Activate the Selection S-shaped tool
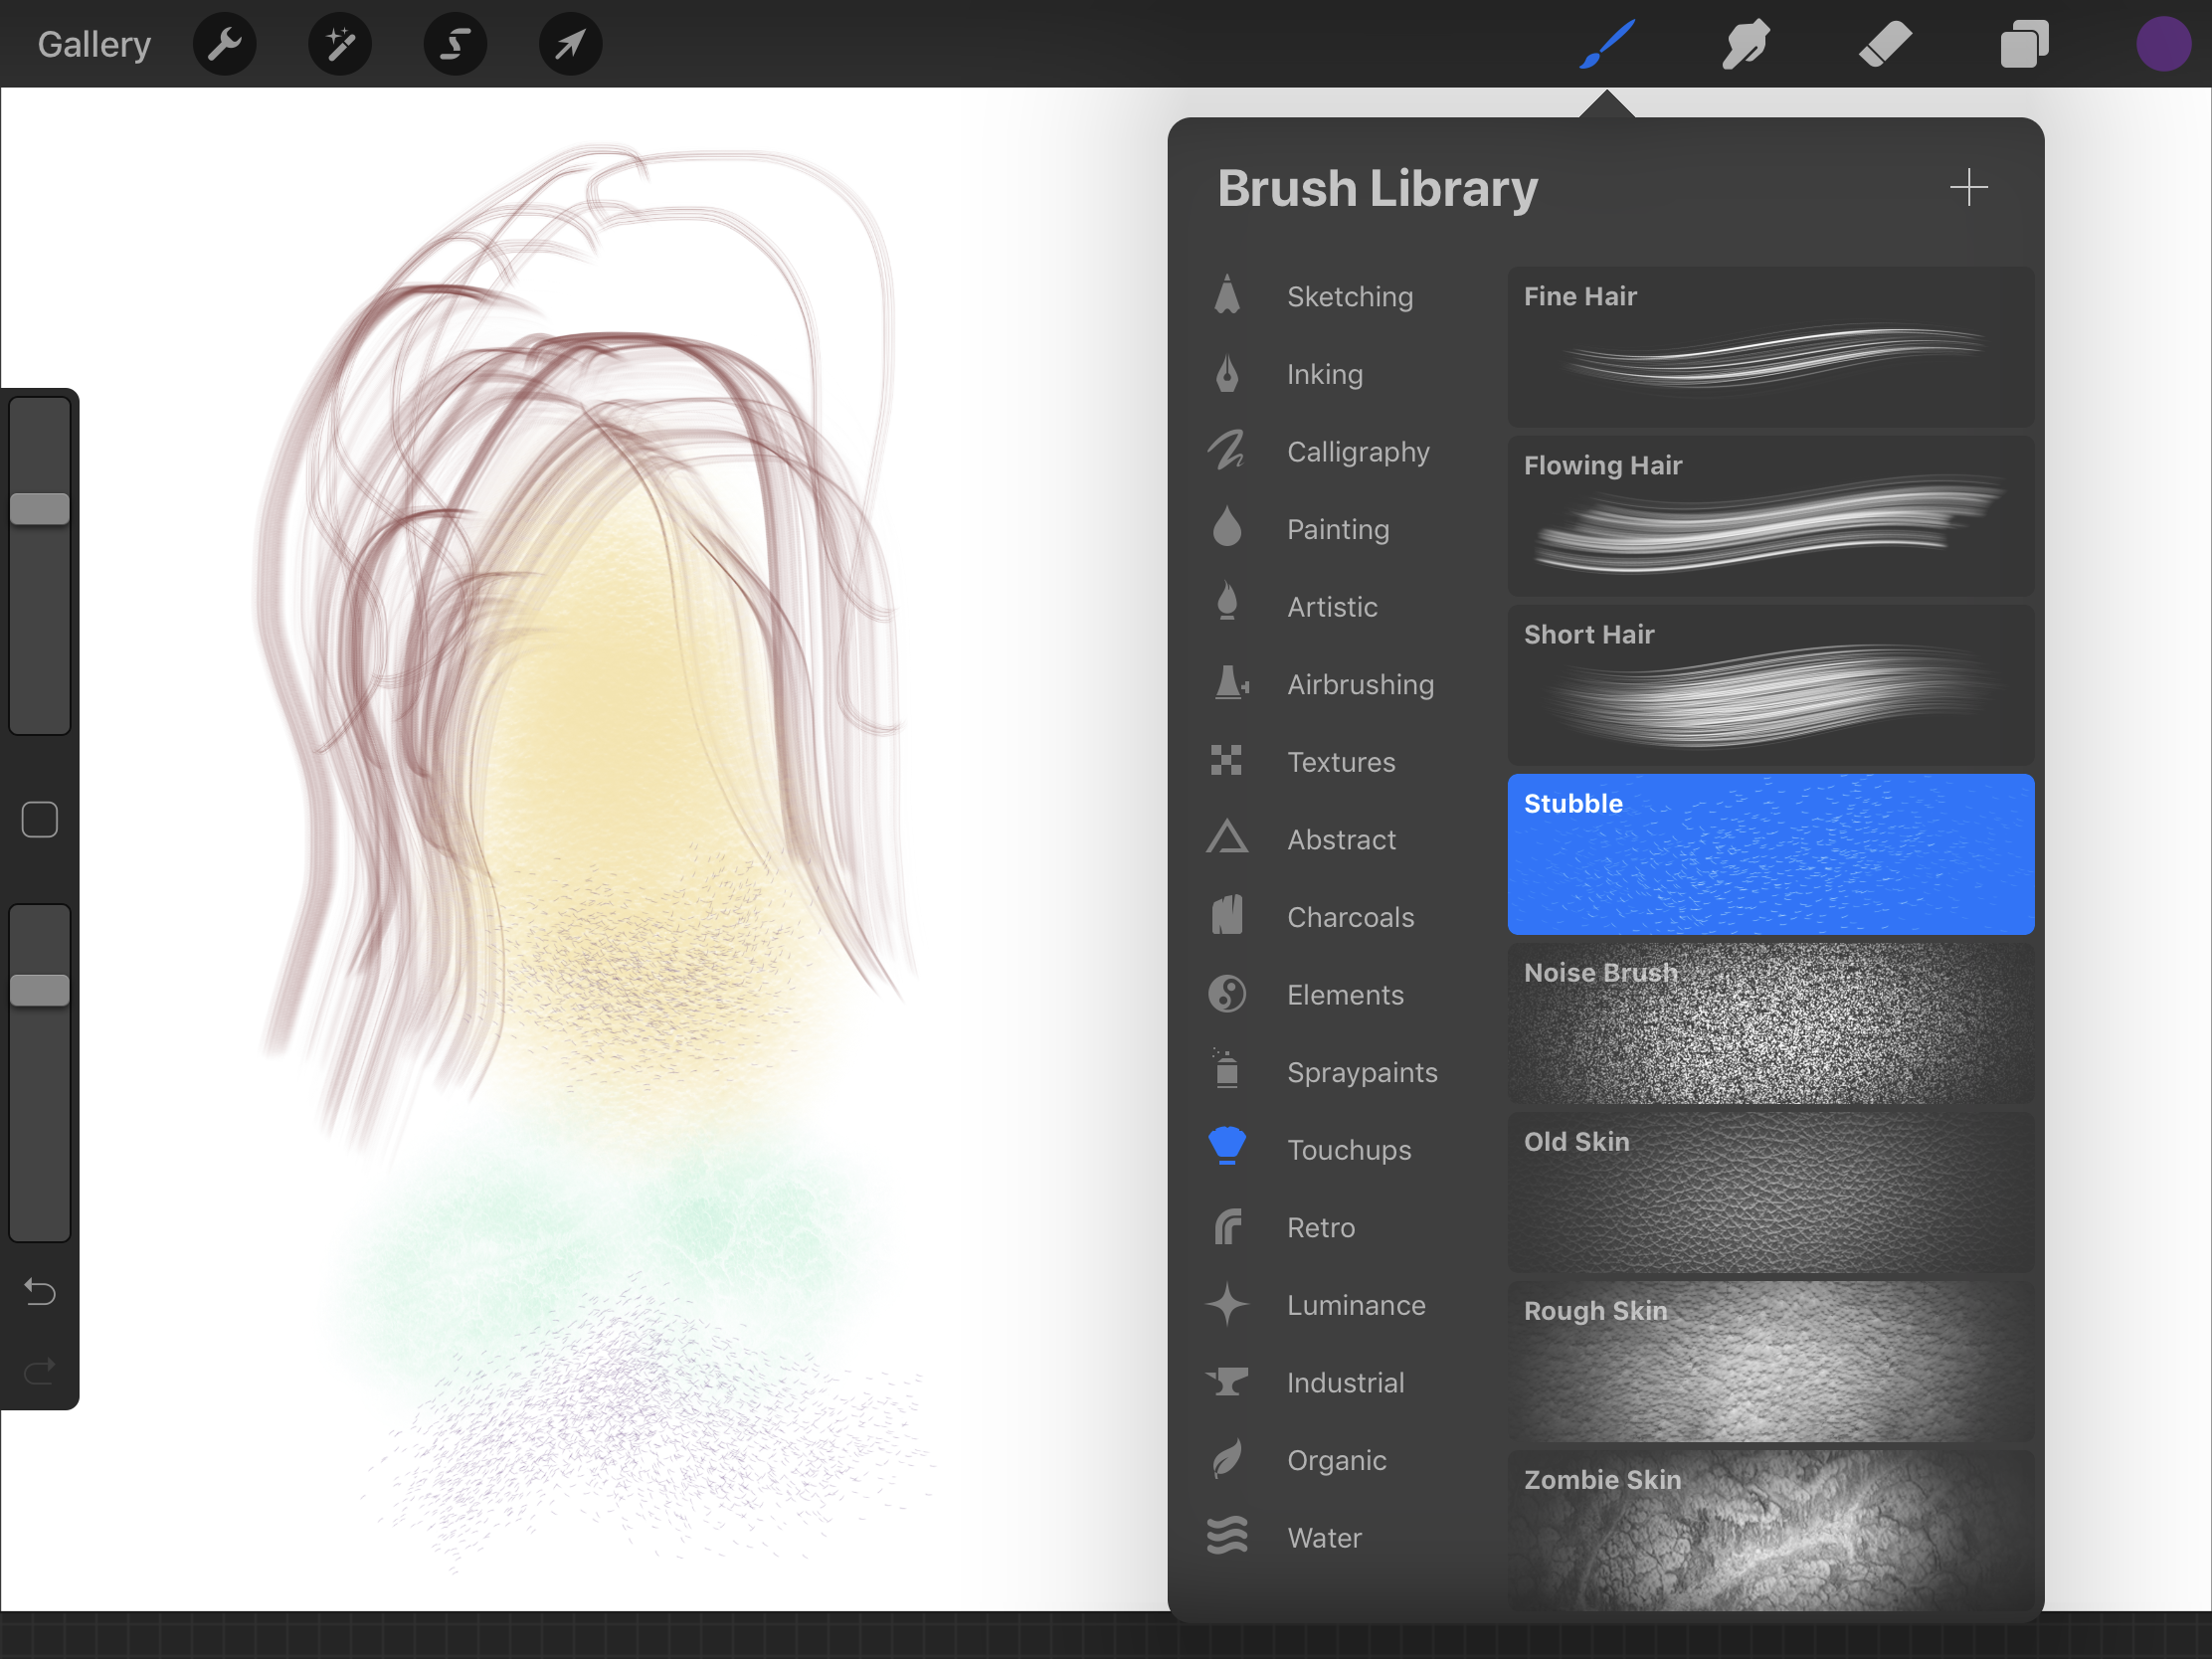This screenshot has height=1659, width=2212. 455,44
